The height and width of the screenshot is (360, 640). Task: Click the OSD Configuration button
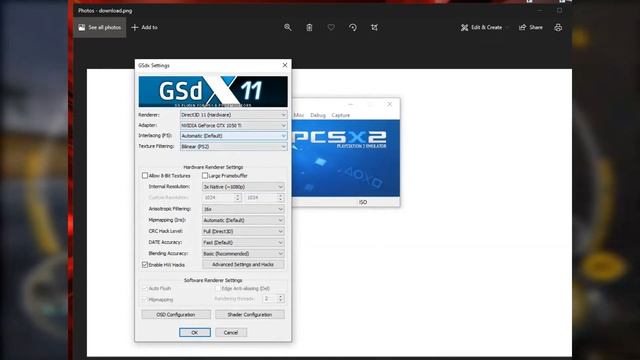(x=176, y=315)
